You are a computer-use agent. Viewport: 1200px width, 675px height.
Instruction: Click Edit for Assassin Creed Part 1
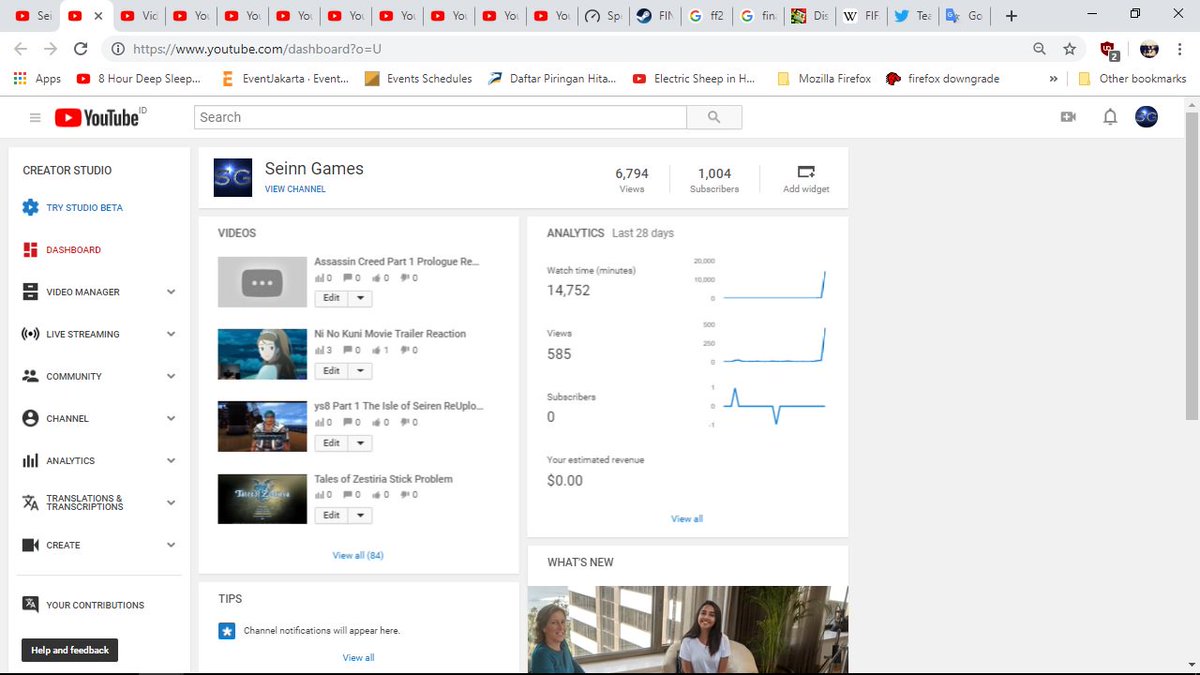tap(331, 298)
